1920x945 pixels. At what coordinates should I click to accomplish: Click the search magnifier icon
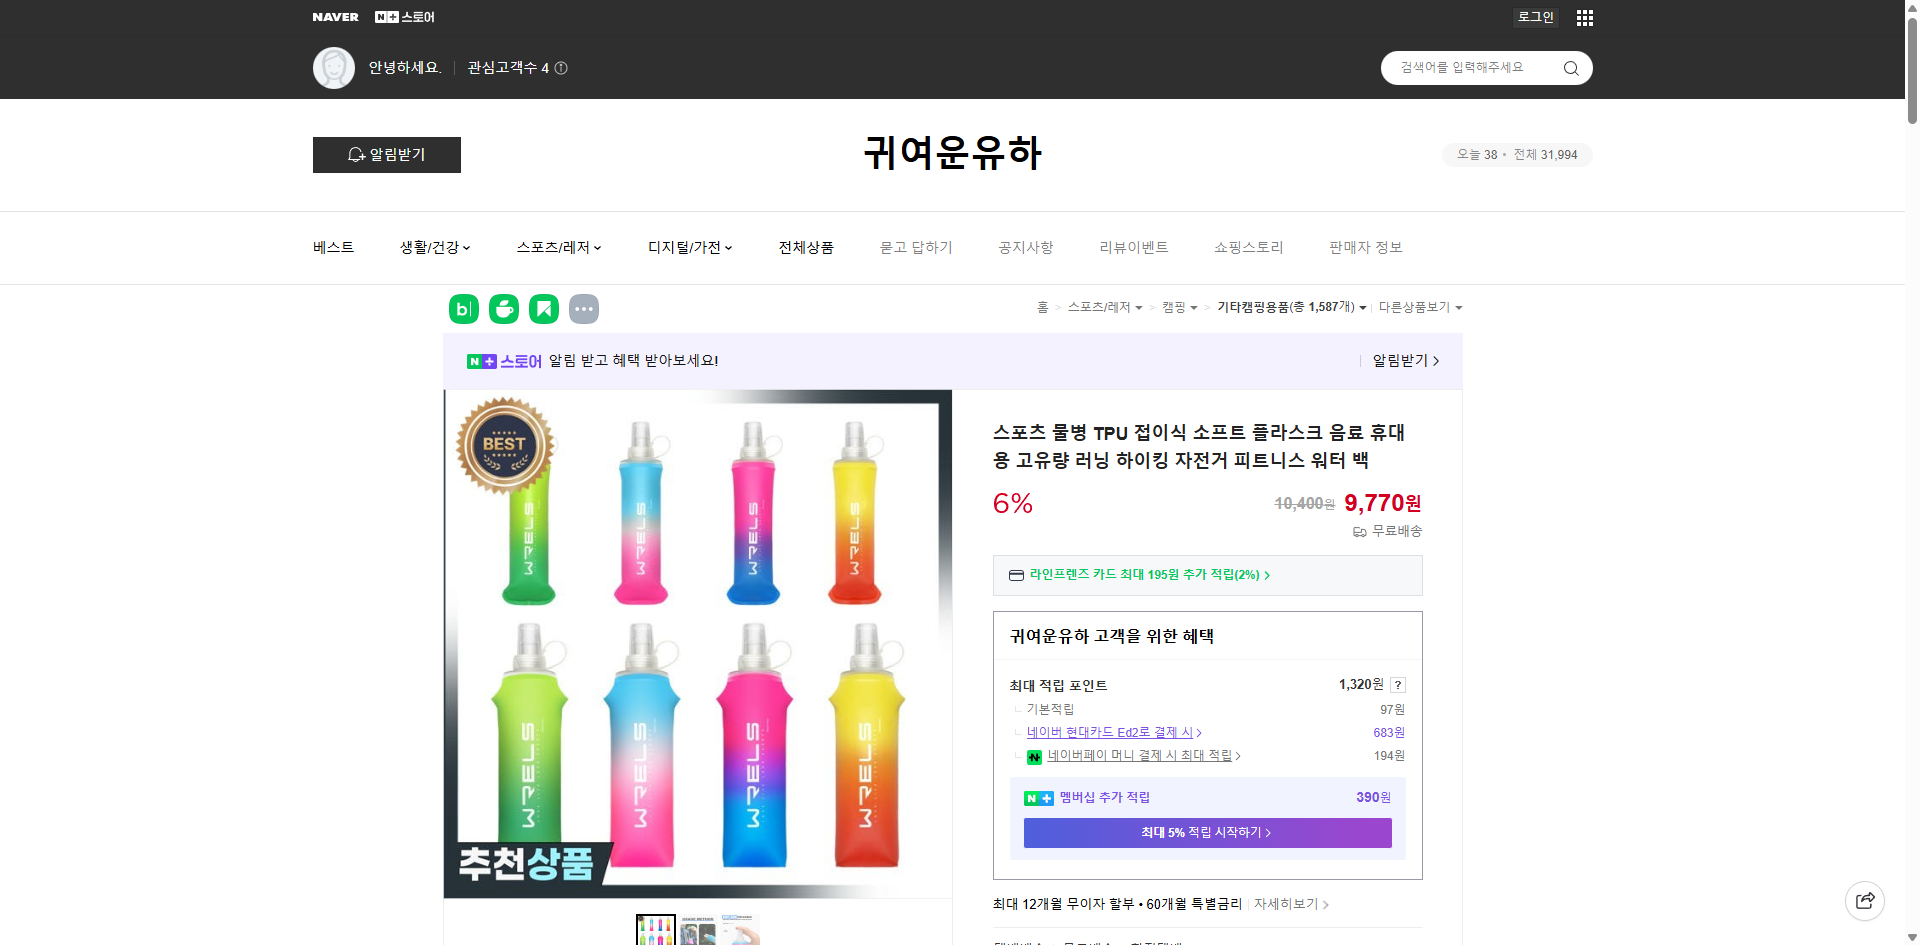pyautogui.click(x=1570, y=68)
